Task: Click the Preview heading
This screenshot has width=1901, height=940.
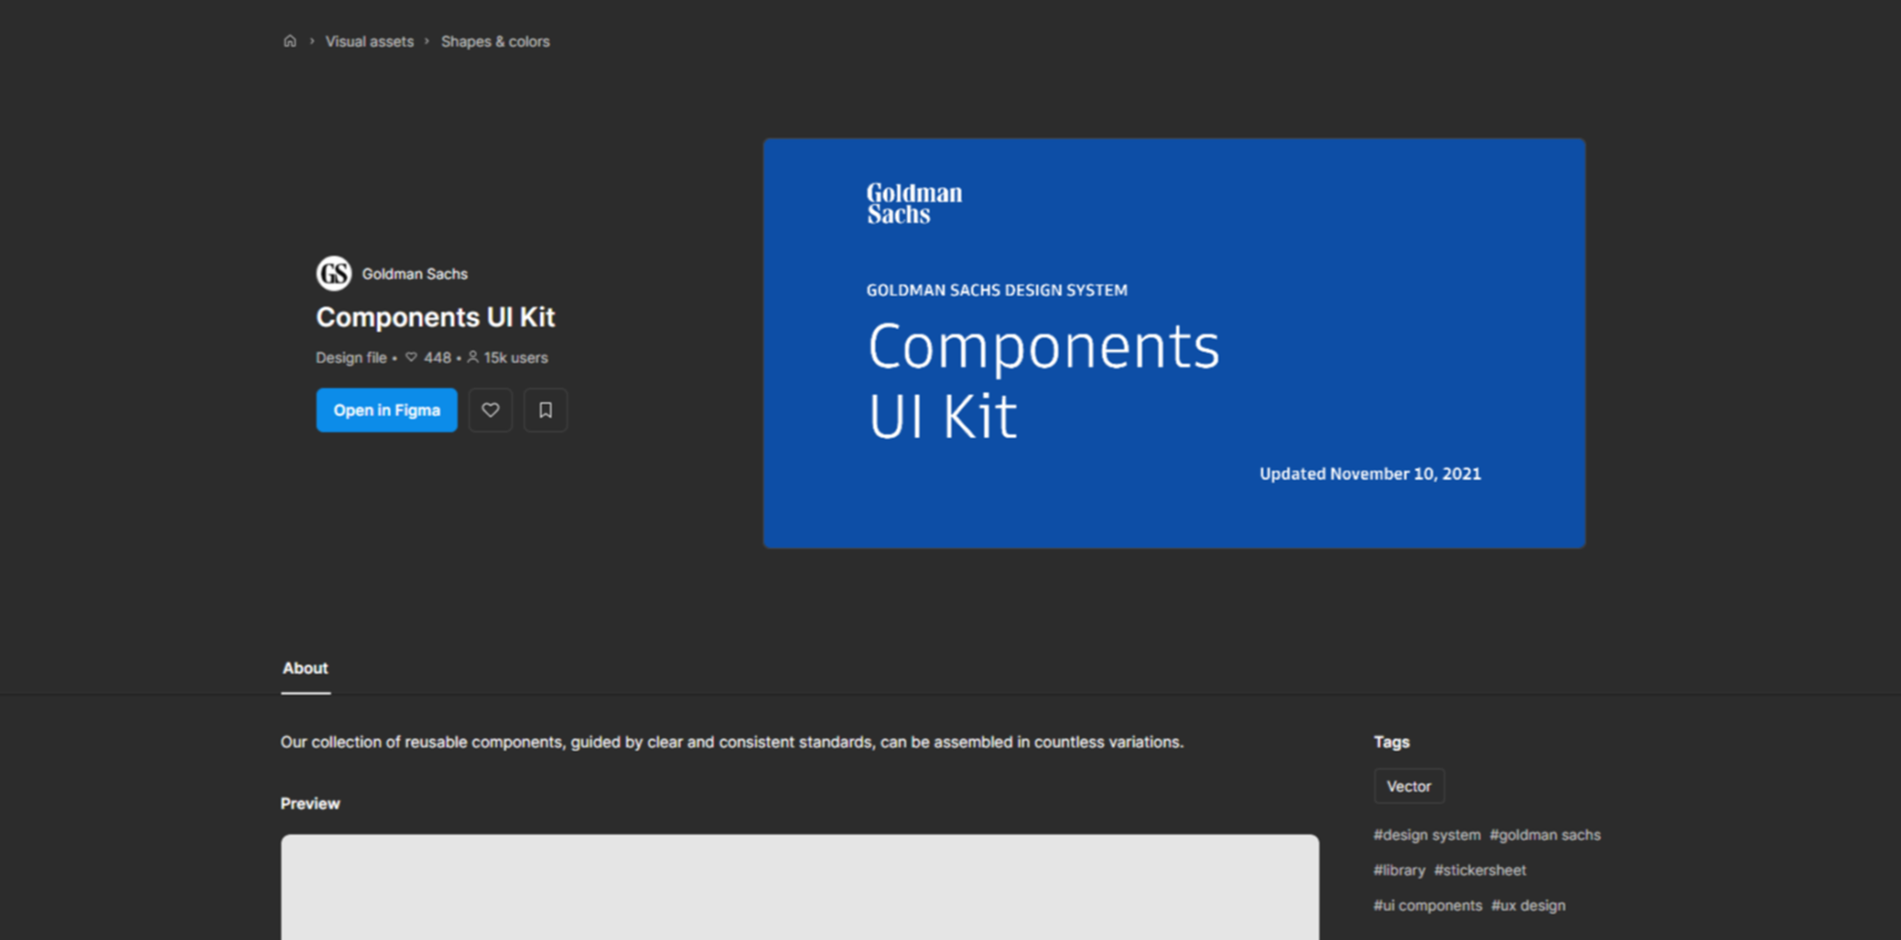Action: pyautogui.click(x=310, y=803)
